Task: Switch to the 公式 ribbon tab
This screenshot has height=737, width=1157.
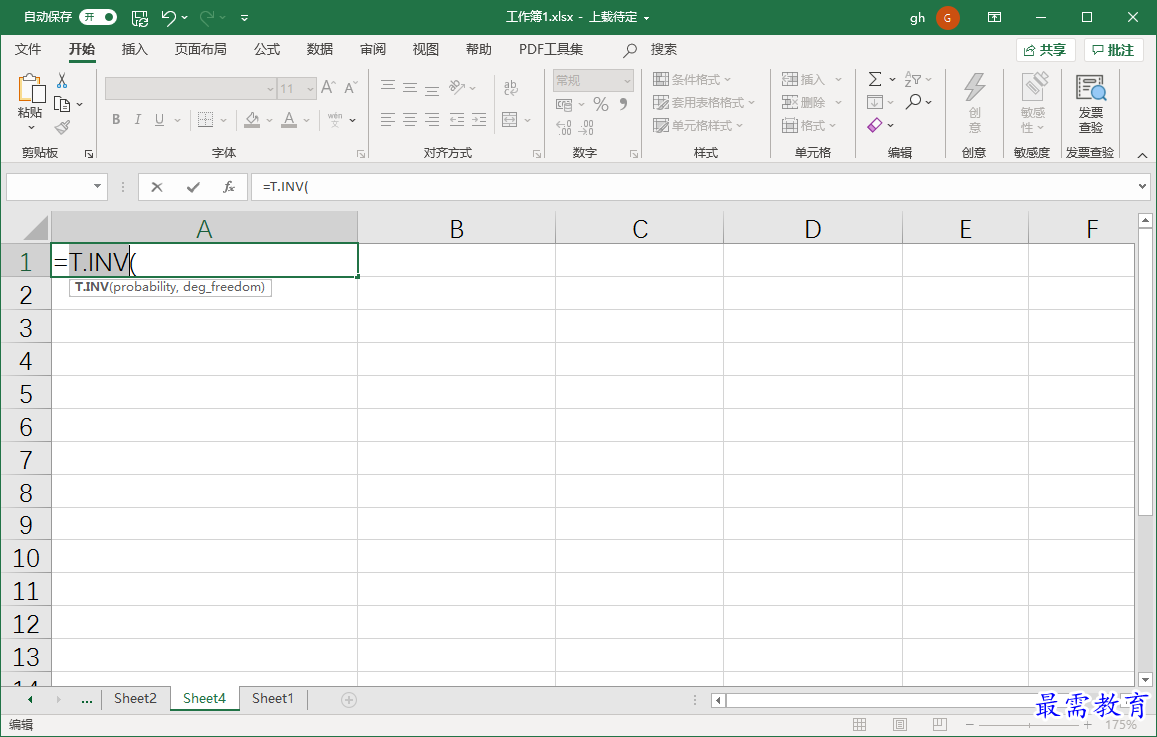Action: click(266, 49)
